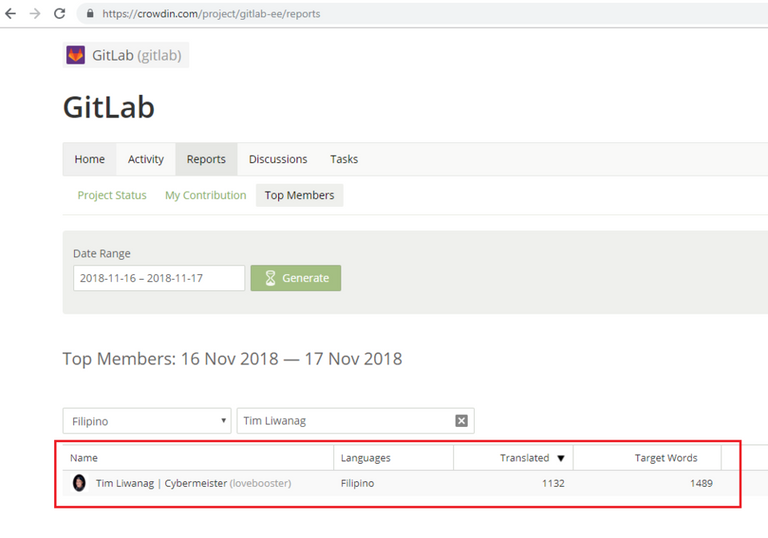
Task: Click the Date Range input field
Action: 159,278
